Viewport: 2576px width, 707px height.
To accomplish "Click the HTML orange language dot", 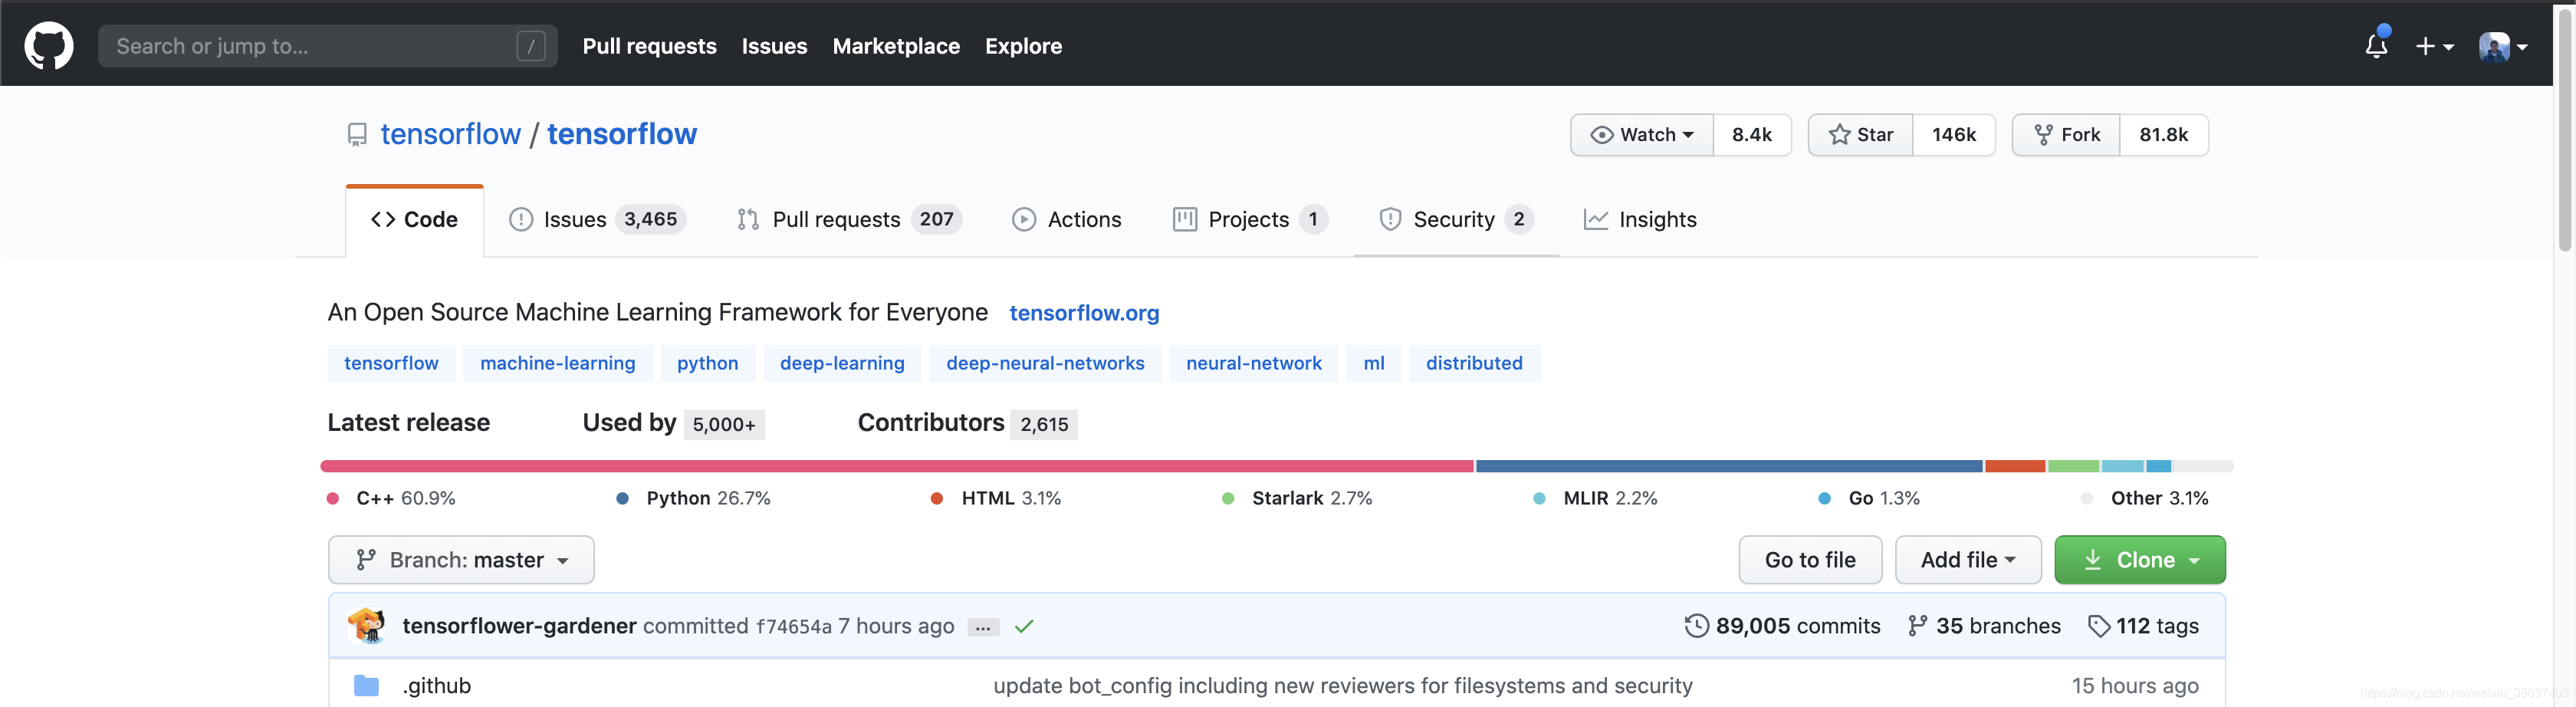I will click(937, 499).
